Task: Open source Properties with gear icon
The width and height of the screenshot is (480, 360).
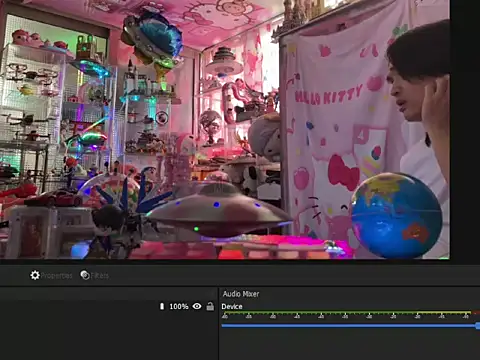Action: click(x=51, y=275)
